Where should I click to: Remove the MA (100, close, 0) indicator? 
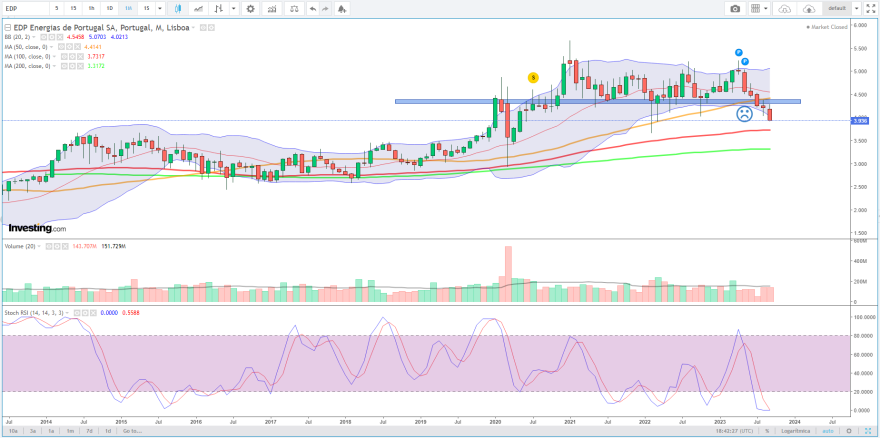pos(80,57)
